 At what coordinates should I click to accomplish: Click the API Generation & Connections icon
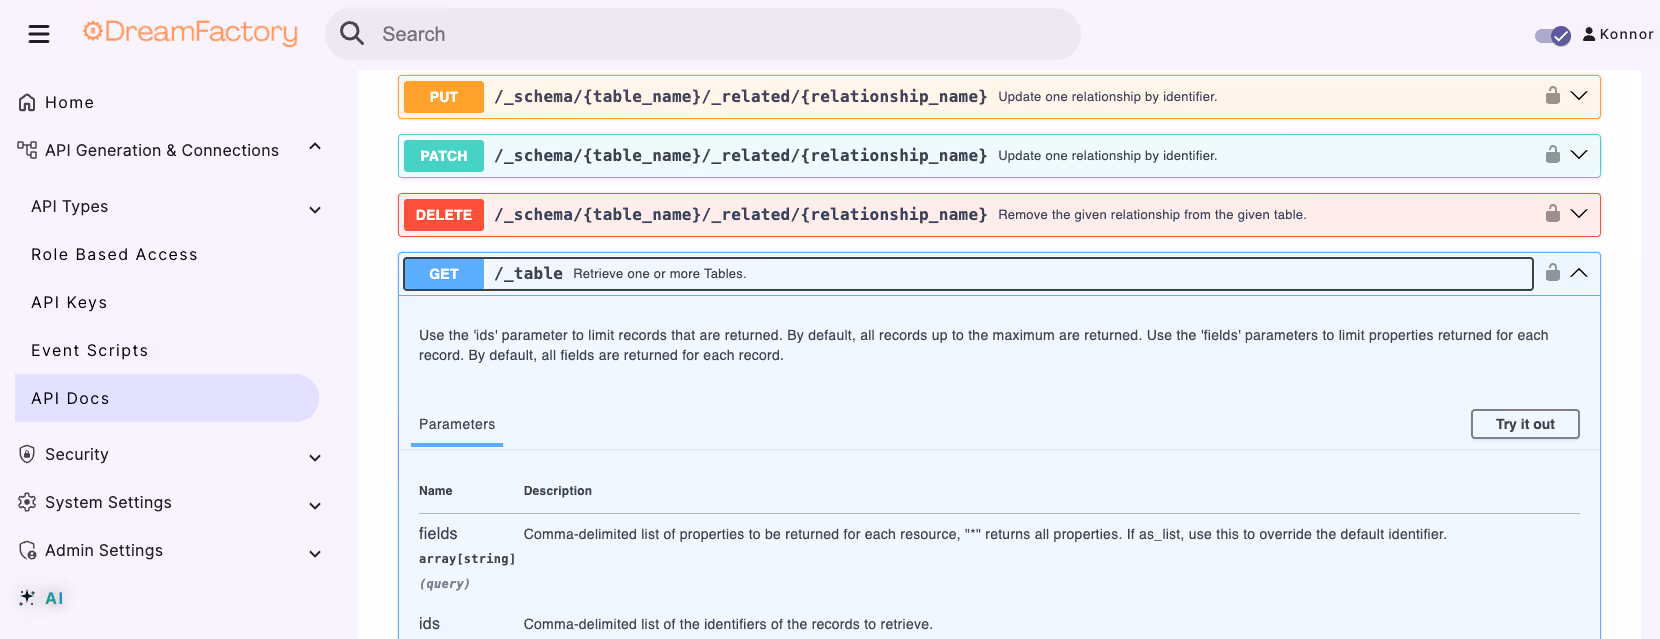[27, 150]
